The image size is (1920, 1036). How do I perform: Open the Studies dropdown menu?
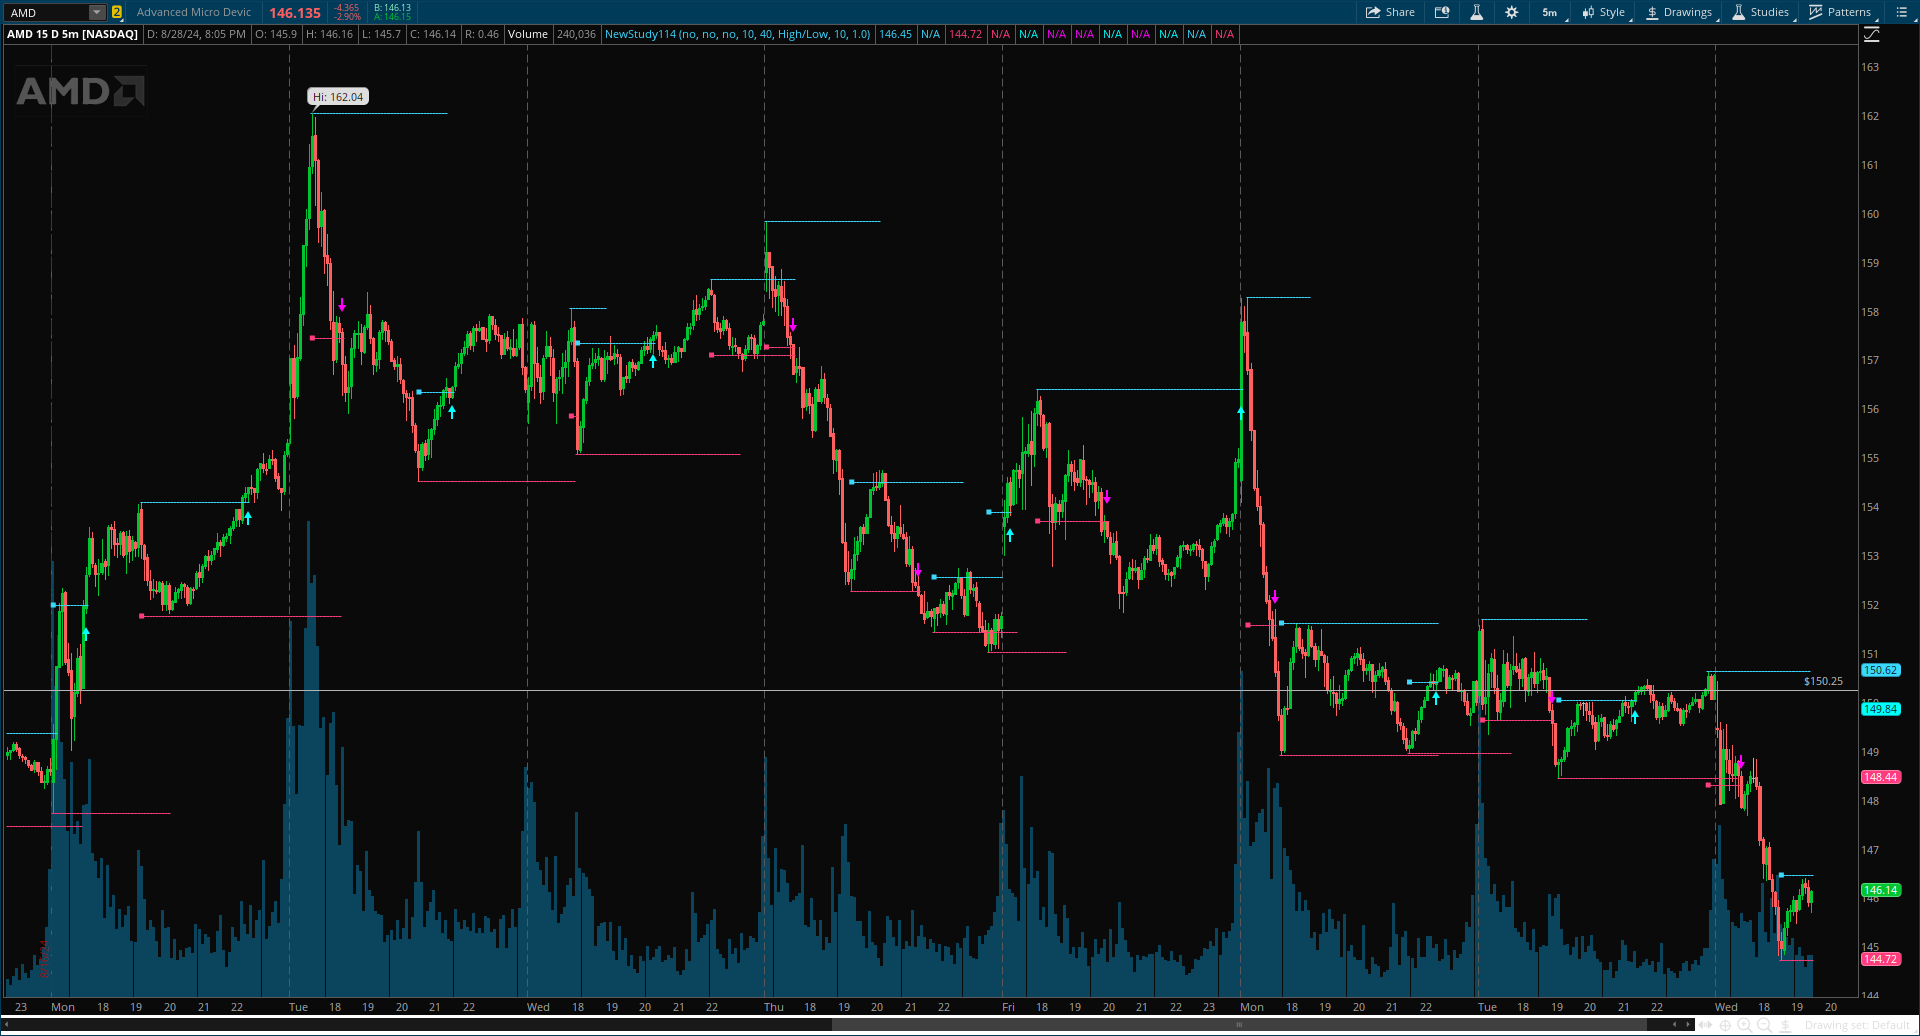click(x=1761, y=12)
